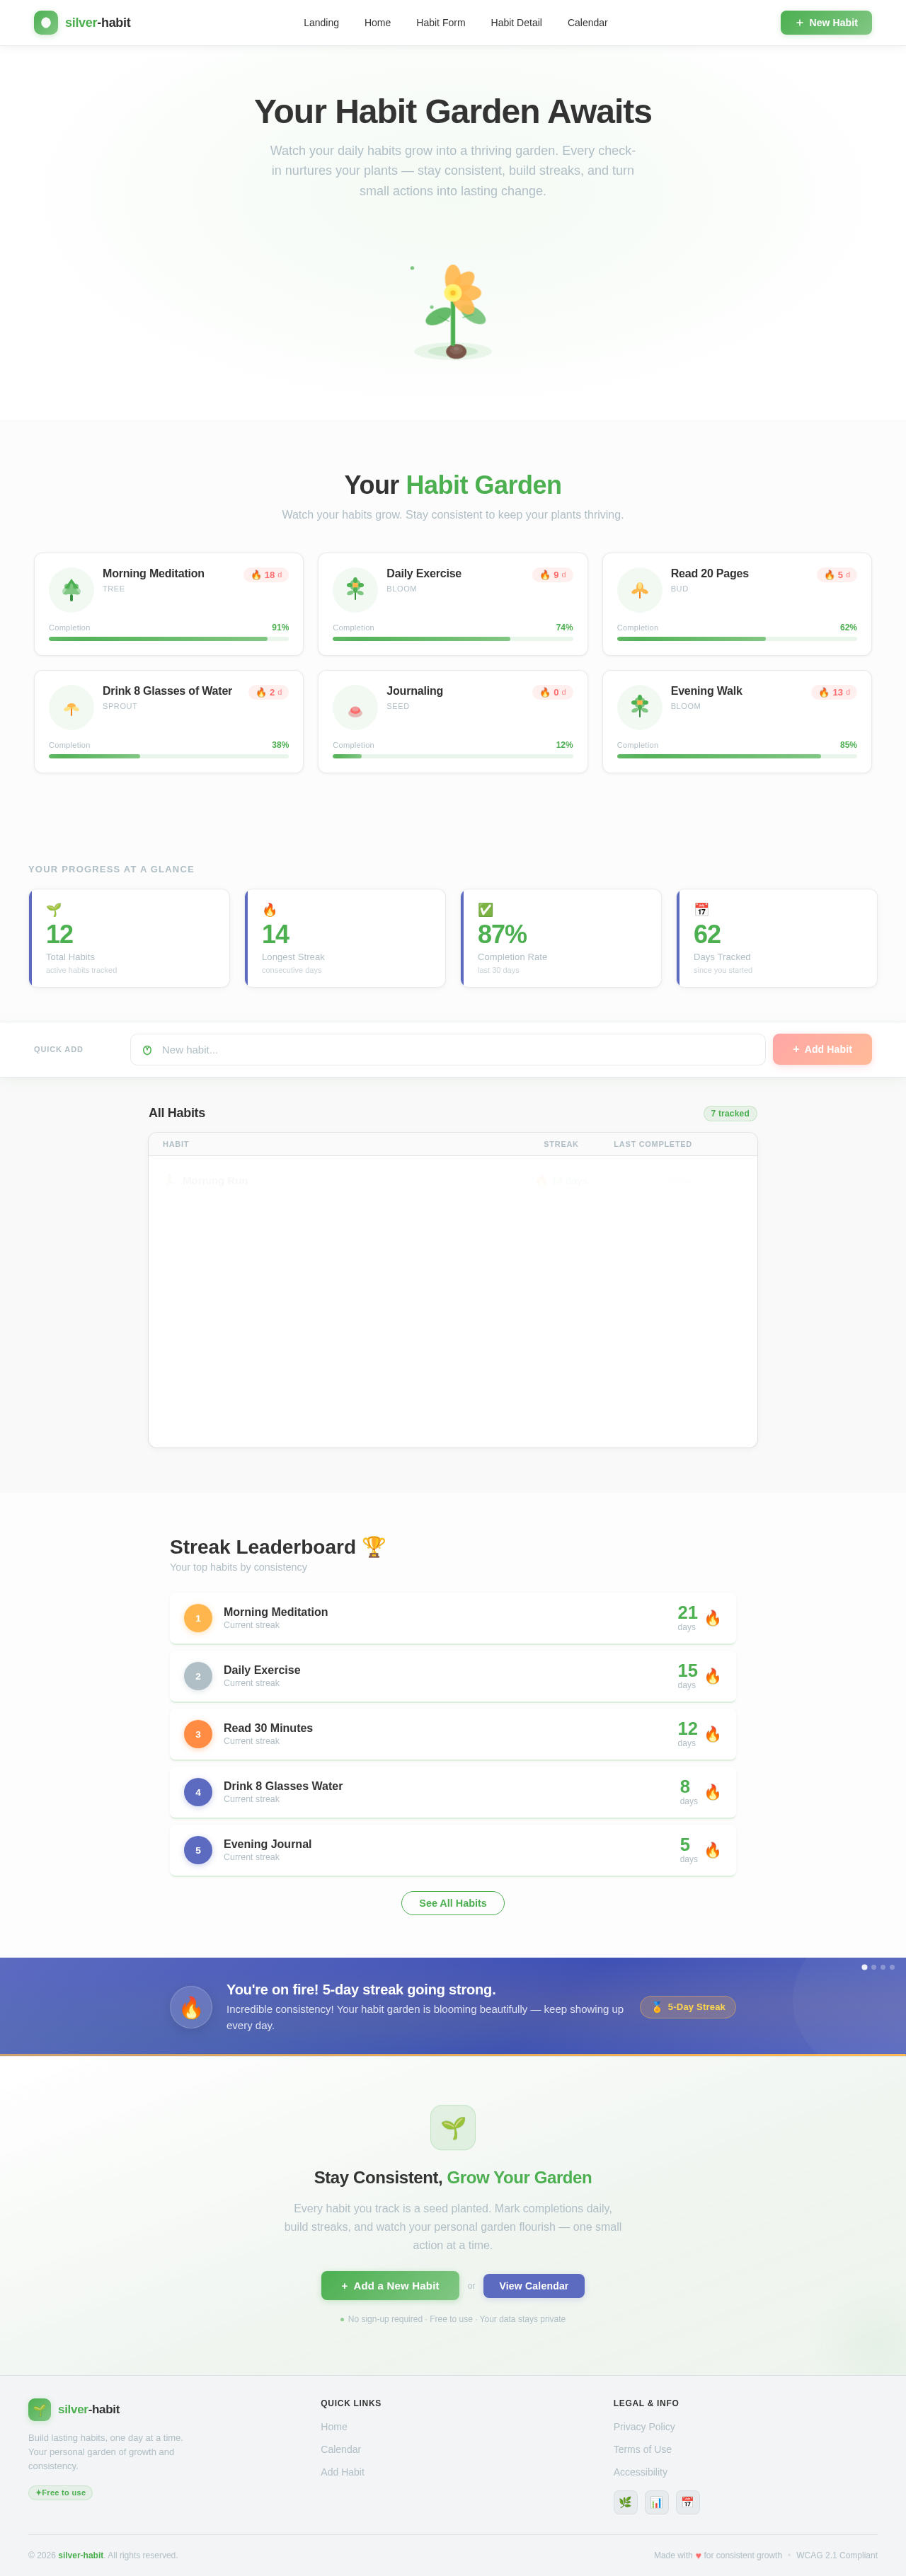Click Evening Walk completion progress bar

click(x=736, y=756)
